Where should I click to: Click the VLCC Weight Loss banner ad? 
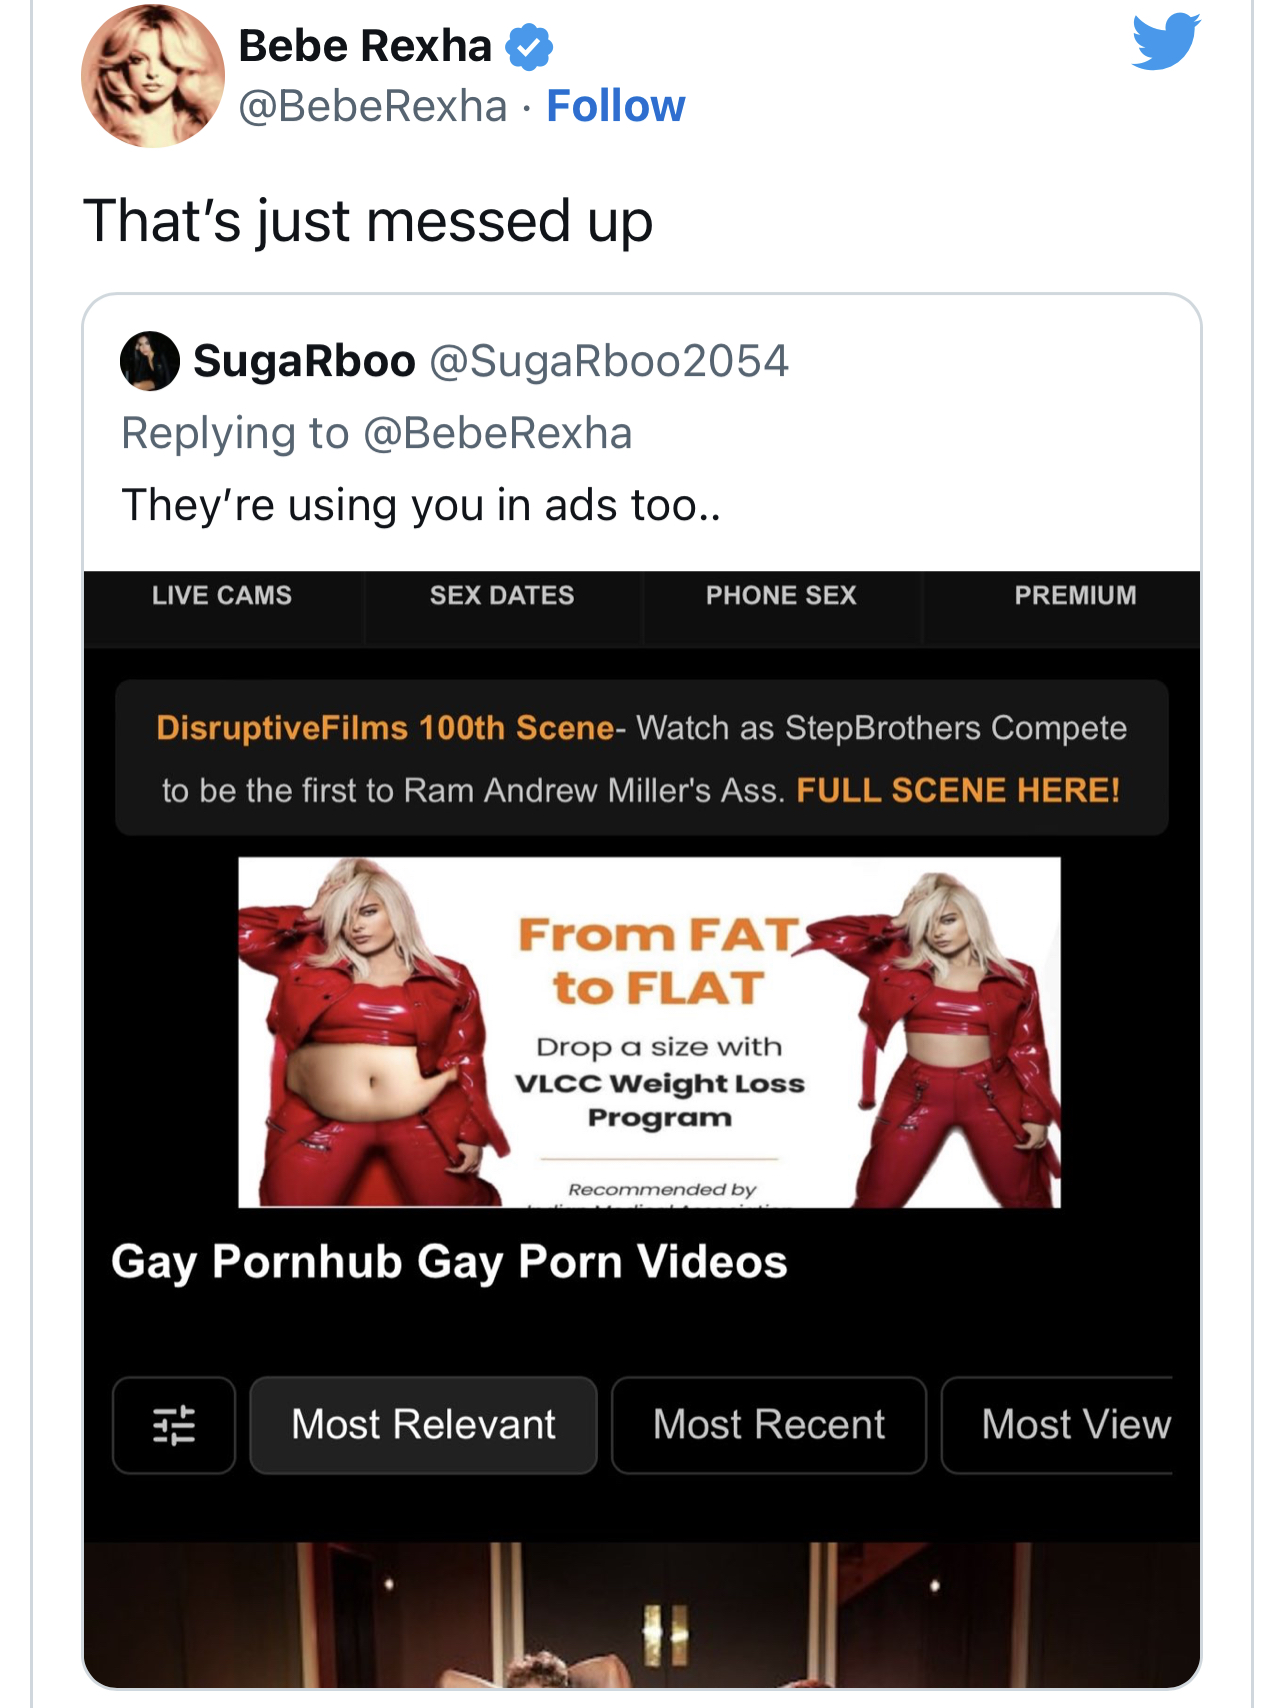[649, 1032]
